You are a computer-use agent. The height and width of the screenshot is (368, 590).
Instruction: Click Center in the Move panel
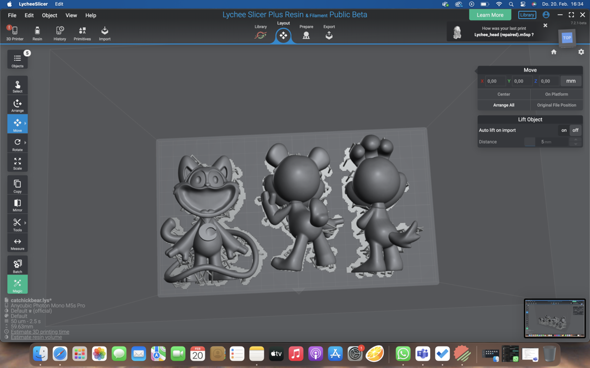(x=504, y=94)
